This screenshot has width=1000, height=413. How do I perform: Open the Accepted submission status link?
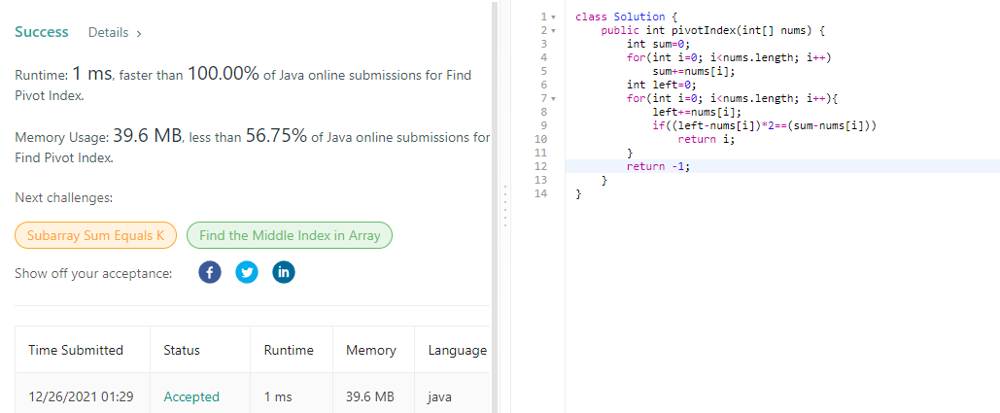[x=191, y=397]
